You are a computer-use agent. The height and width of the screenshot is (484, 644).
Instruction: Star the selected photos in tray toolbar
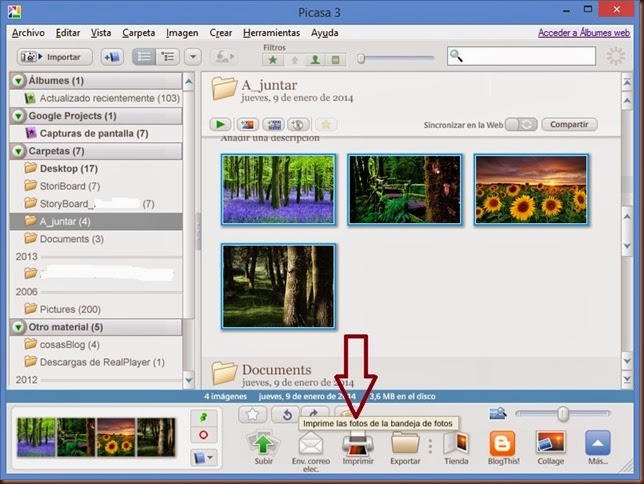[252, 414]
